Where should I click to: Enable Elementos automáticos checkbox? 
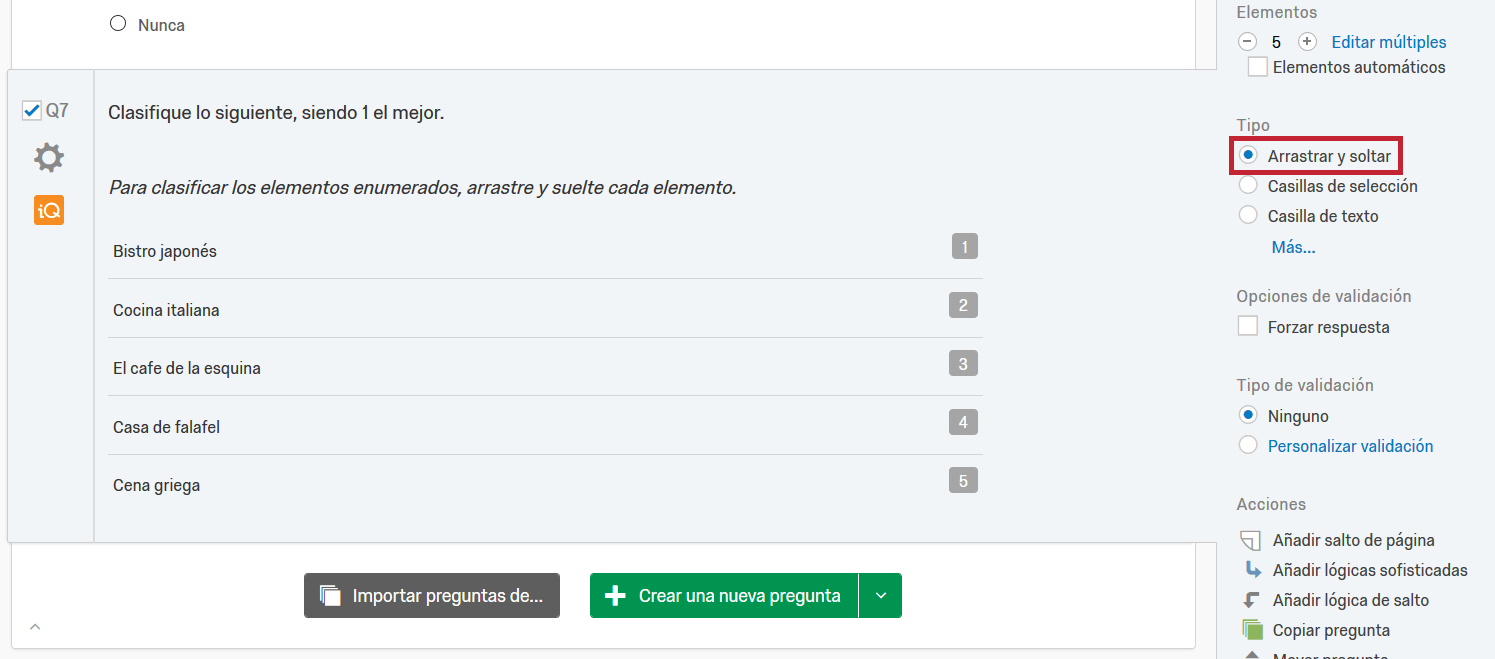(x=1258, y=68)
